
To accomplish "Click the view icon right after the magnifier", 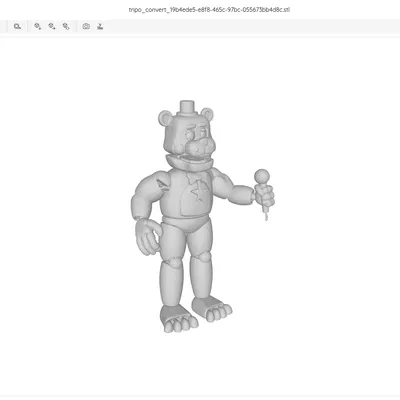I will pyautogui.click(x=38, y=26).
